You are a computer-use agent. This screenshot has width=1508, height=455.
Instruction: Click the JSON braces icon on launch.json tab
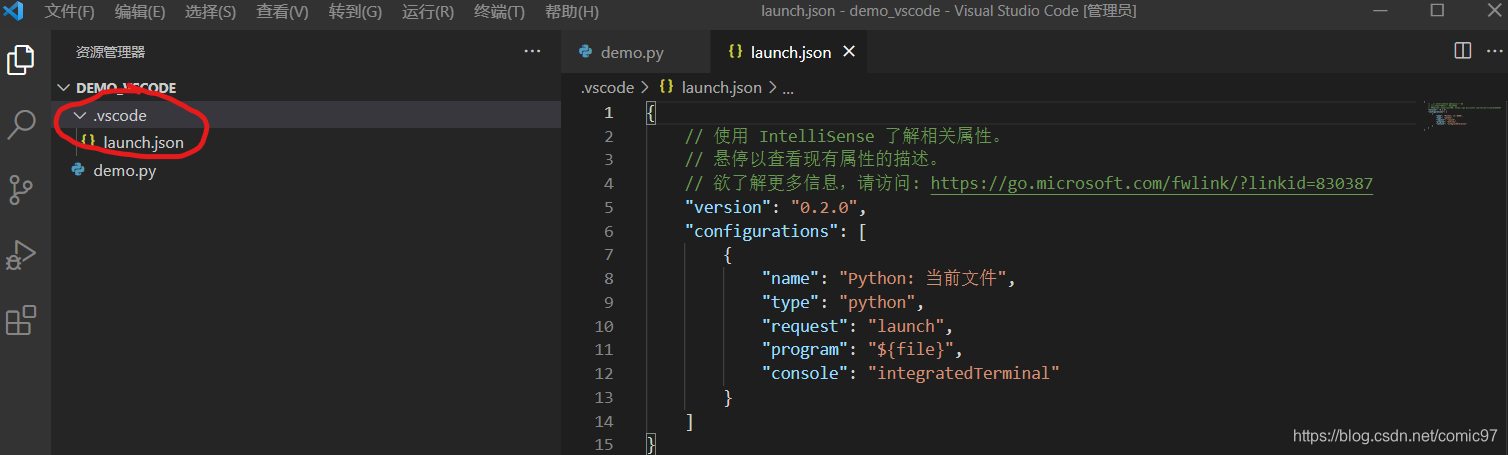tap(736, 52)
